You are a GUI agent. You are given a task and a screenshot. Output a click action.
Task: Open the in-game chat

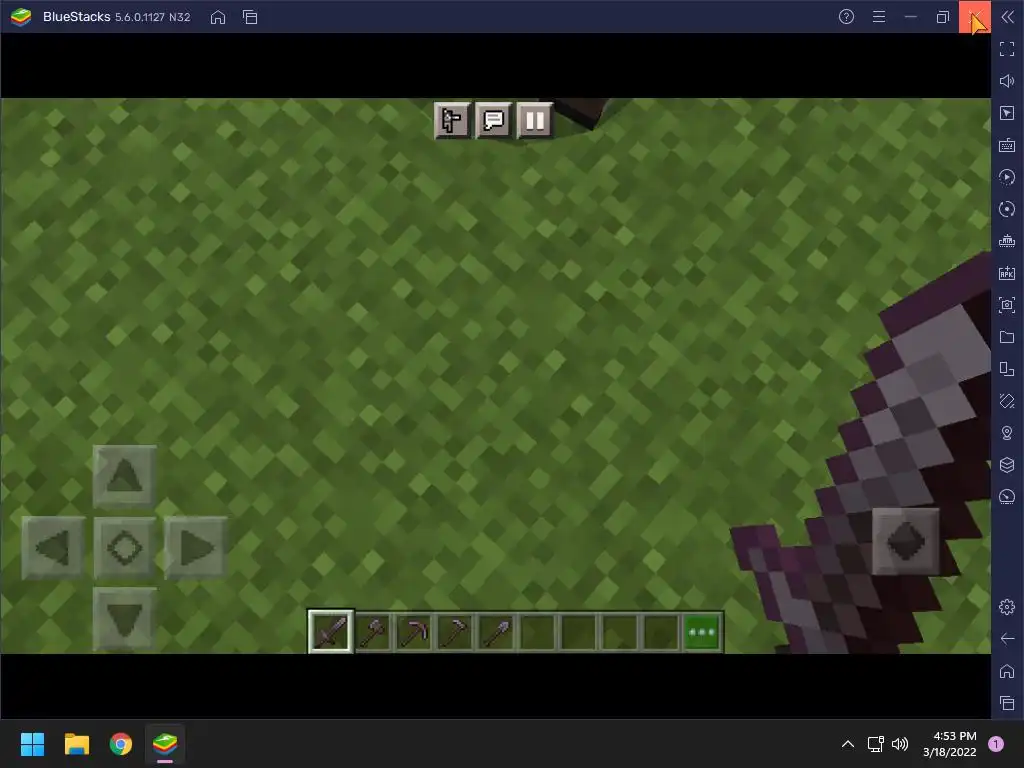pos(493,120)
